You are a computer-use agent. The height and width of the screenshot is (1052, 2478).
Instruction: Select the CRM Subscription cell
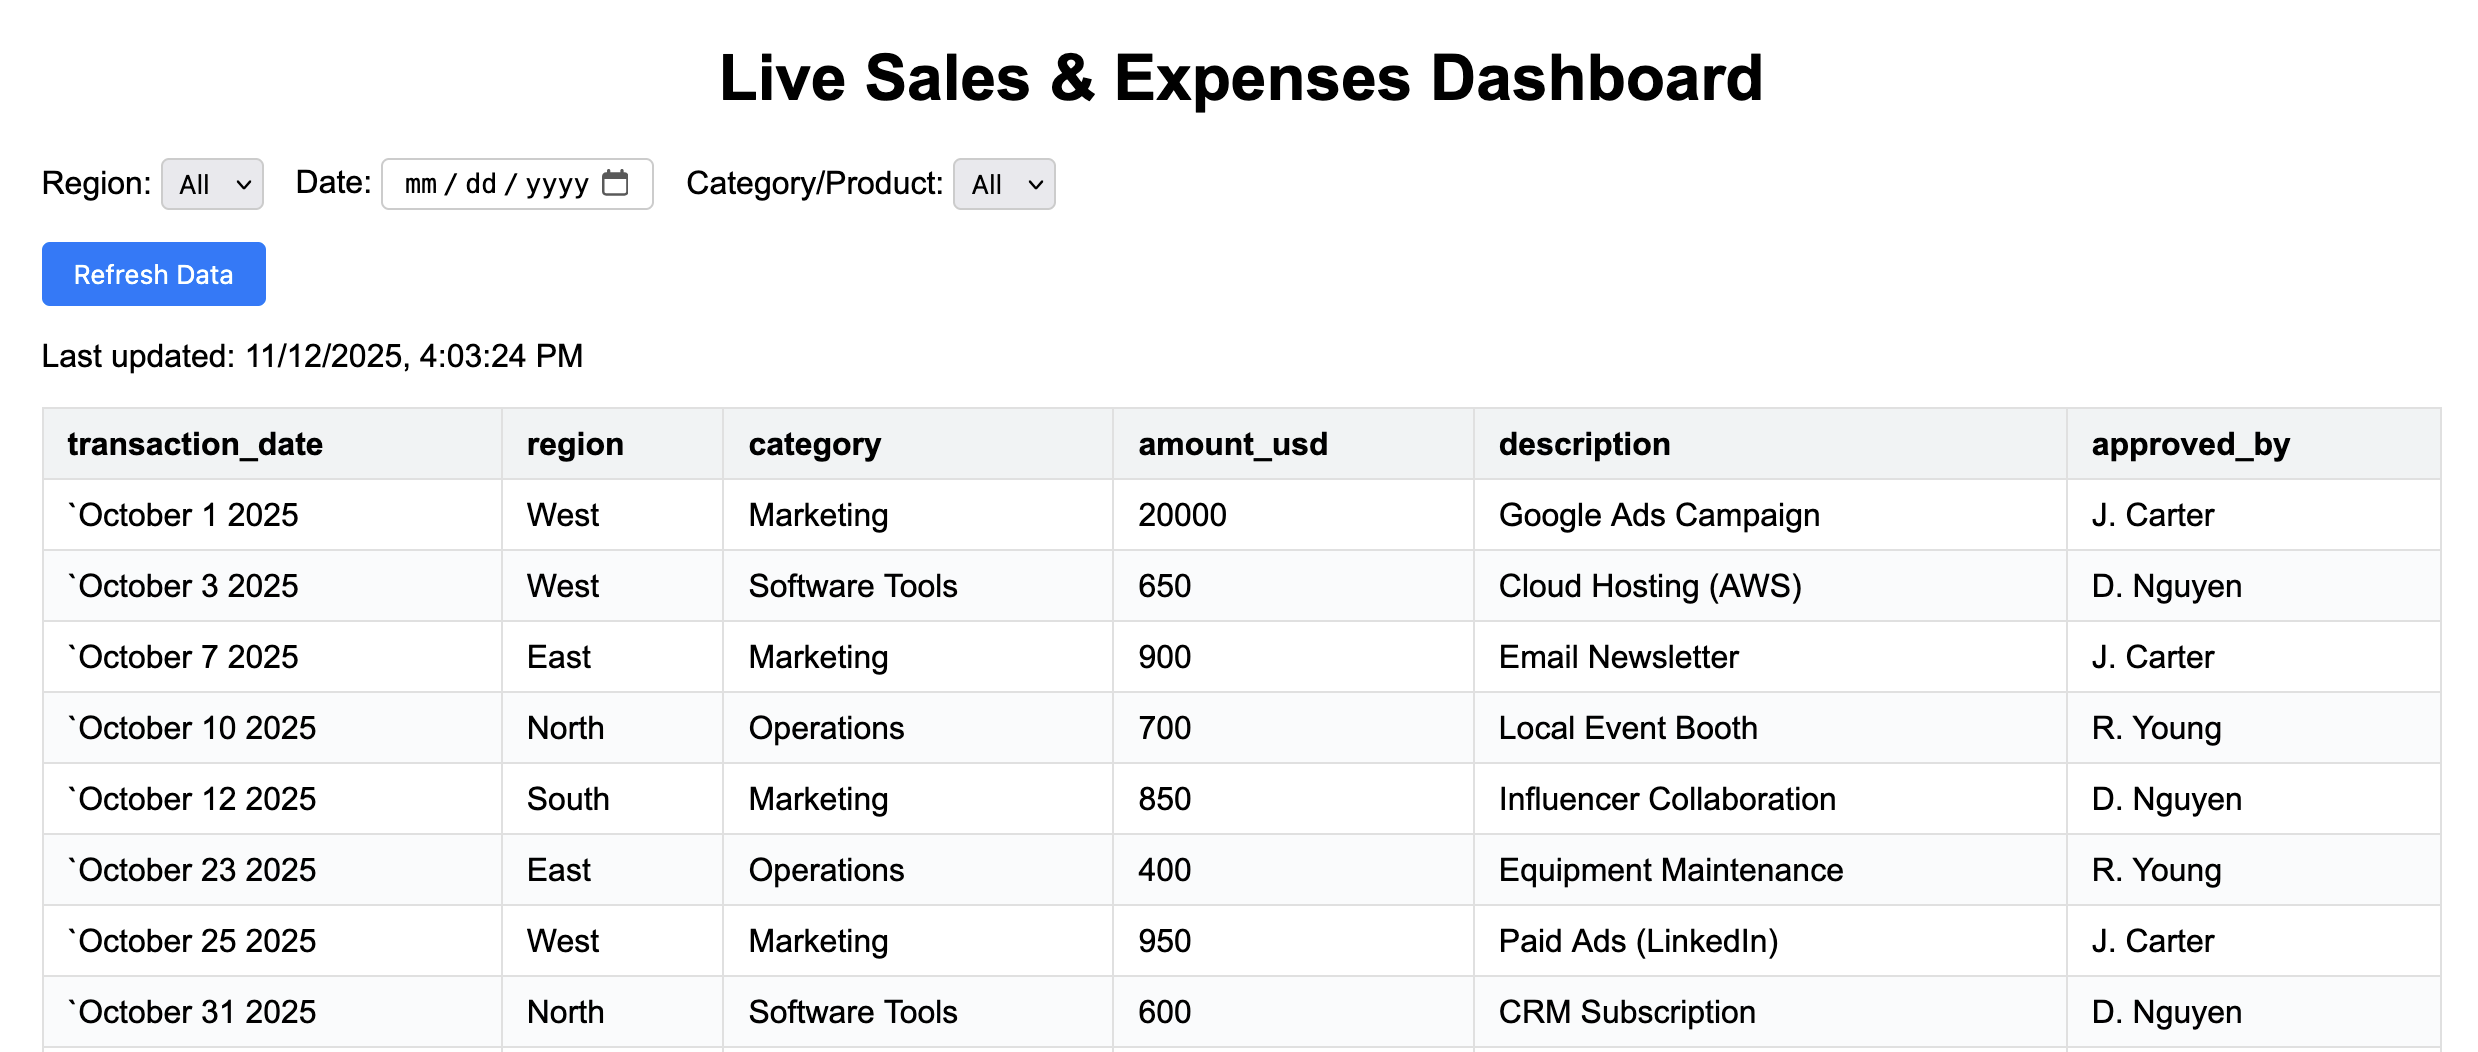pyautogui.click(x=1626, y=1012)
